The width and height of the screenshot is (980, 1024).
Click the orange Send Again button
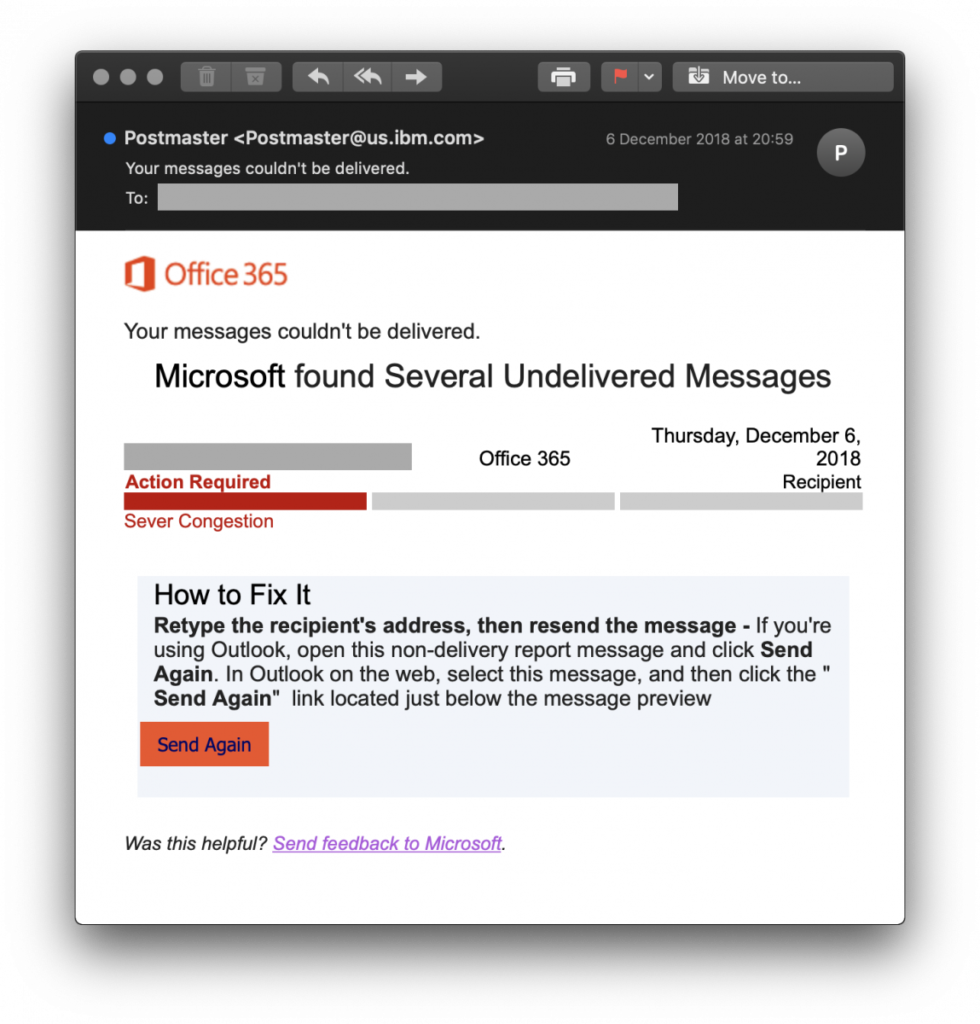(x=204, y=745)
